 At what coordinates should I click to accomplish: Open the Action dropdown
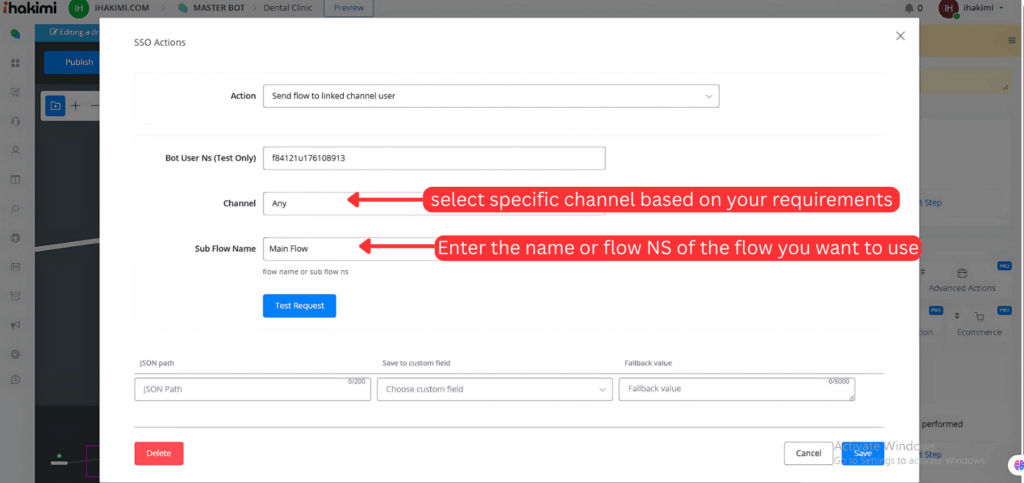490,96
